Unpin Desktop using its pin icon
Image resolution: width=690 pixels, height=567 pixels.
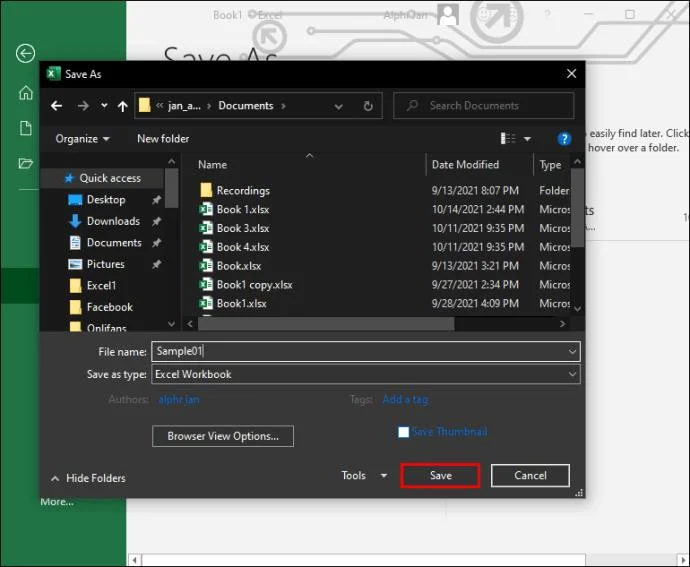click(x=156, y=200)
